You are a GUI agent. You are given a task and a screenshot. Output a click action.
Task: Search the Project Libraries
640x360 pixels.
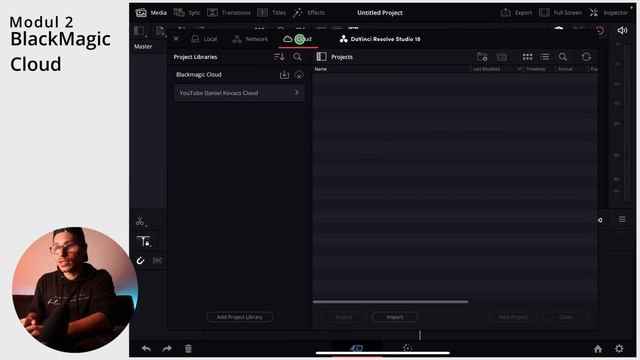[298, 57]
